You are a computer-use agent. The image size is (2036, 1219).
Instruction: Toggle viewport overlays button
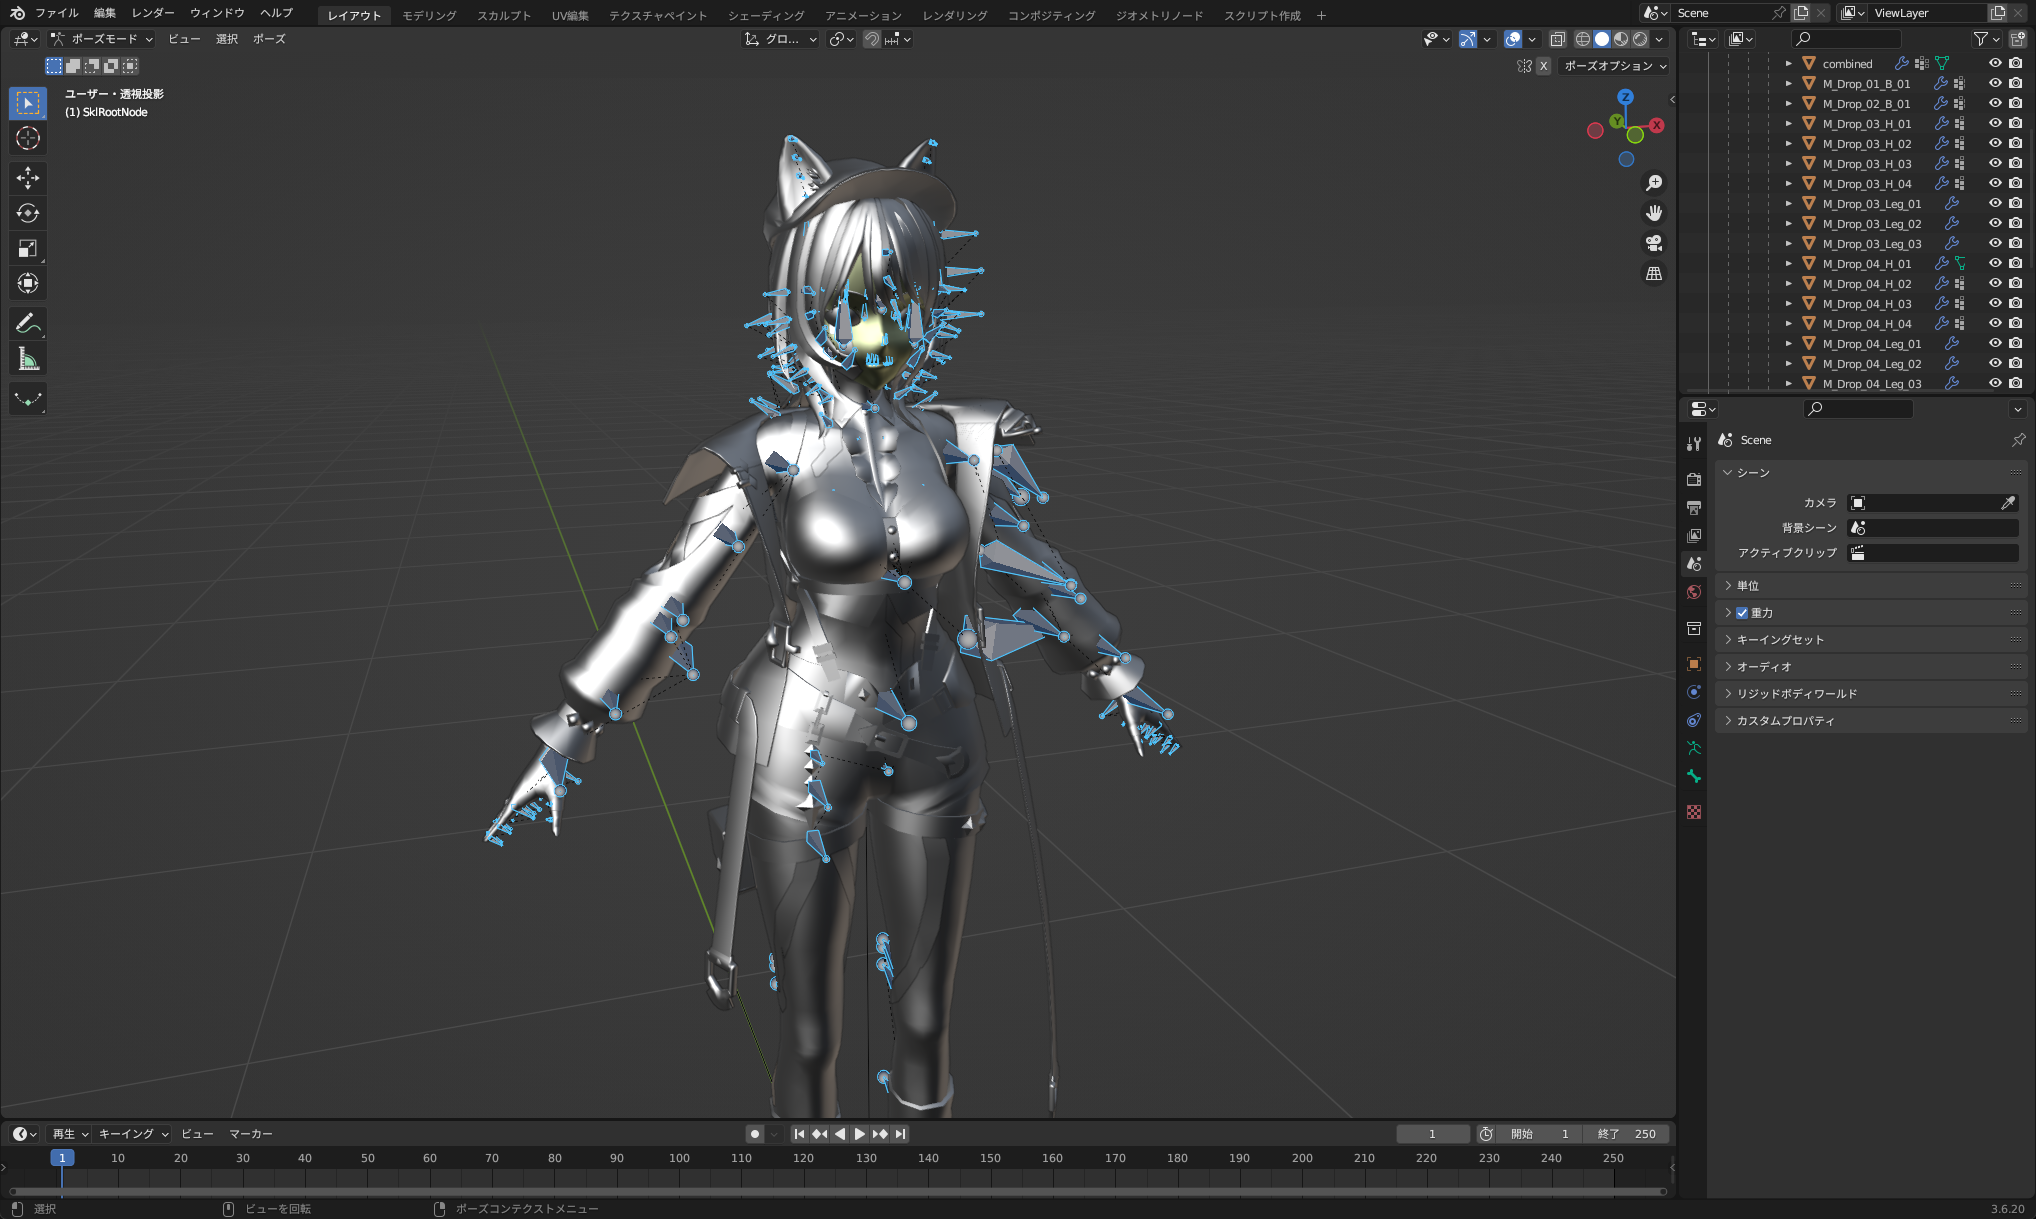[x=1513, y=39]
